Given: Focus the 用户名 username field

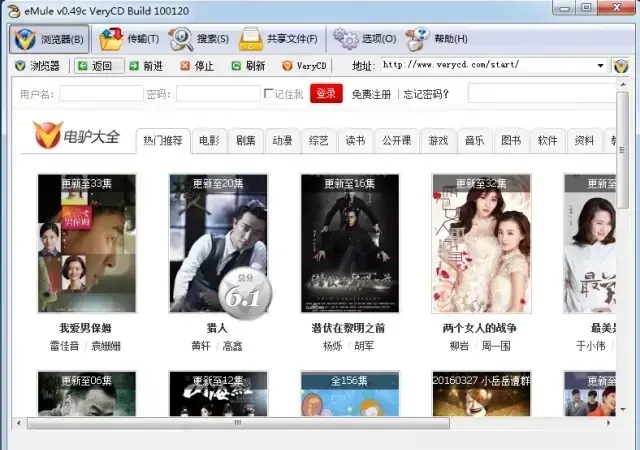Looking at the screenshot, I should (101, 94).
